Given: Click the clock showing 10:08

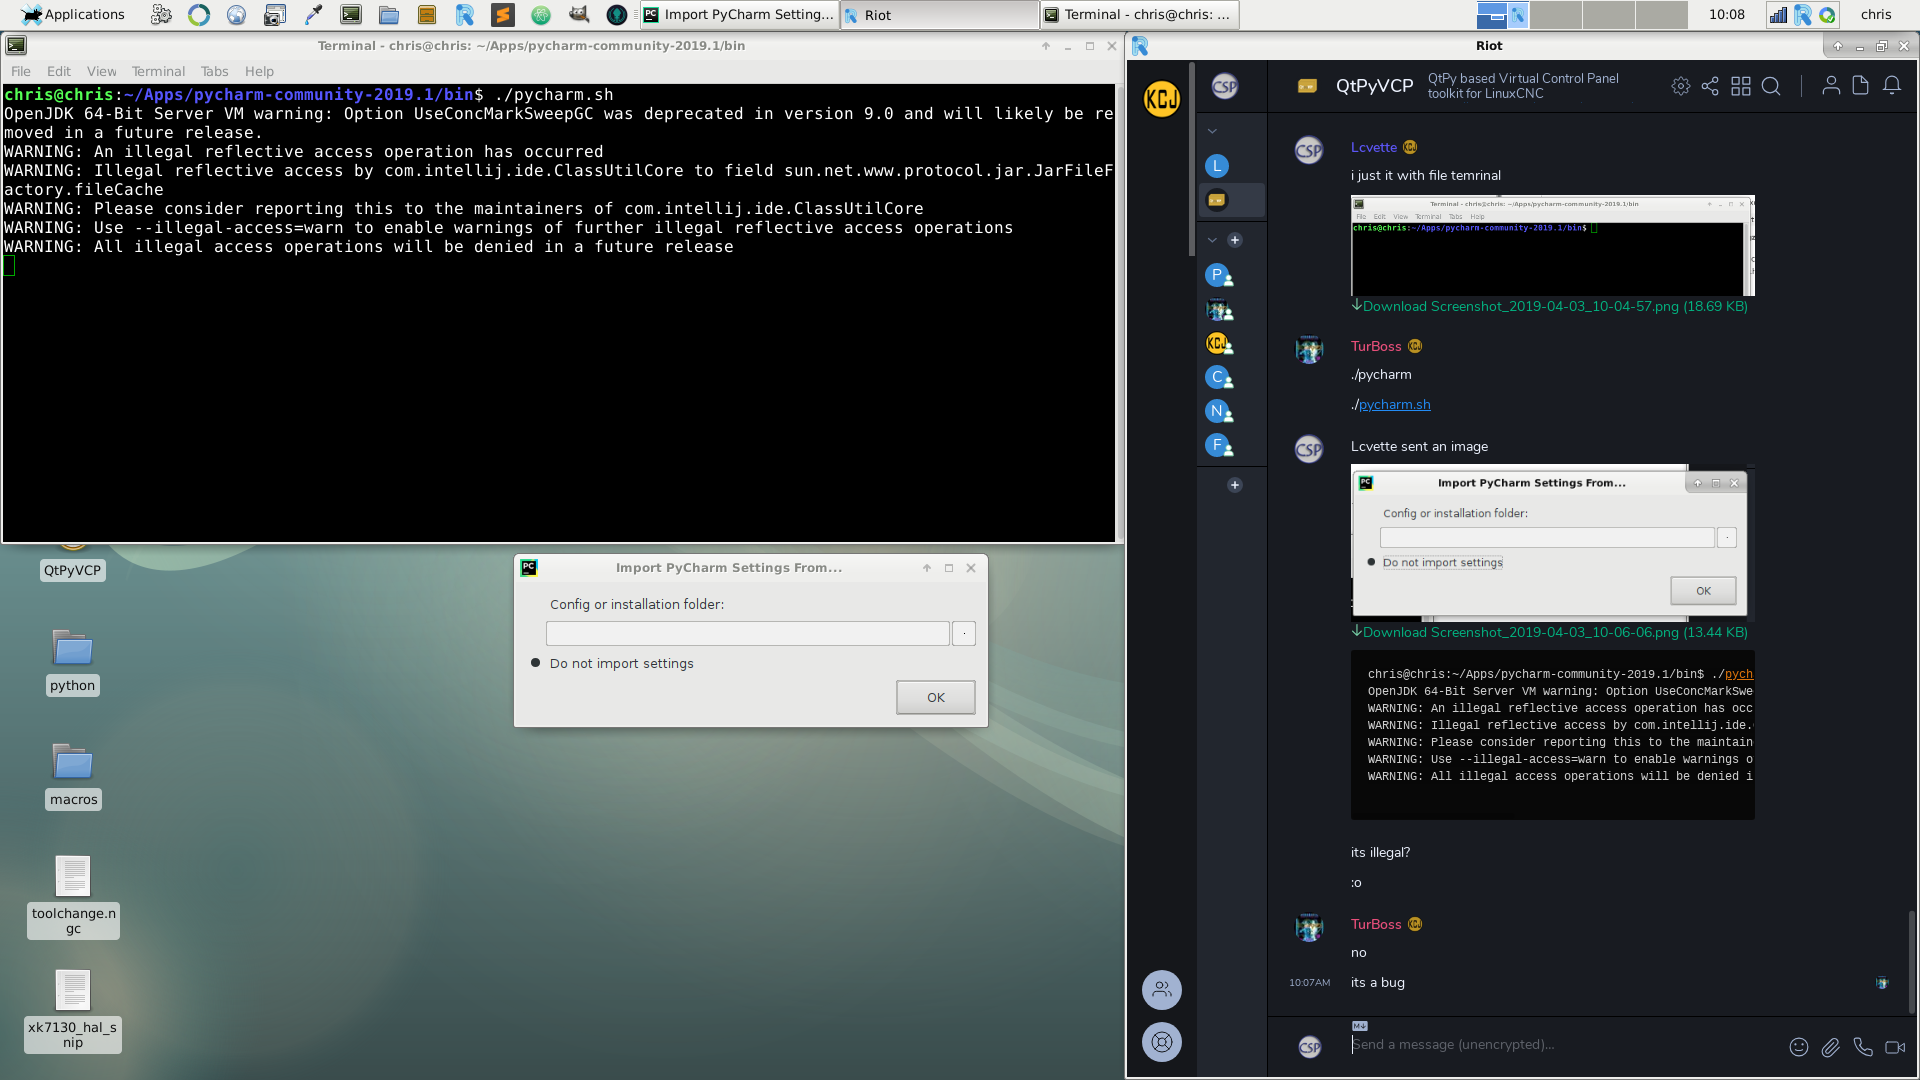Looking at the screenshot, I should 1727,14.
